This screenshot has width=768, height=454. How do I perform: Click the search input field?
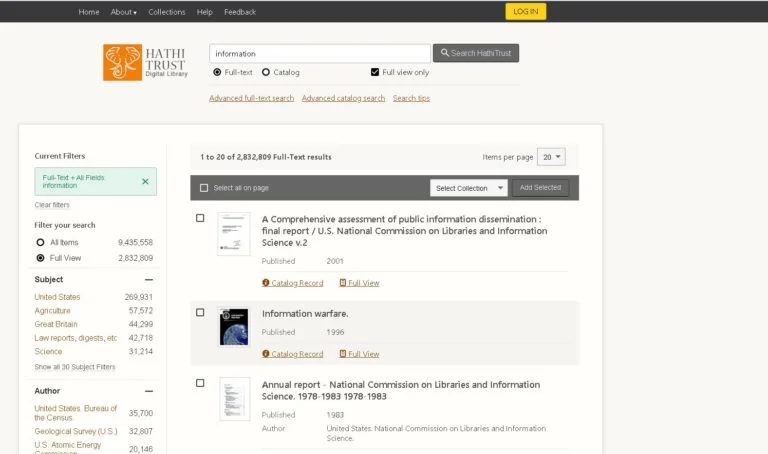[319, 53]
